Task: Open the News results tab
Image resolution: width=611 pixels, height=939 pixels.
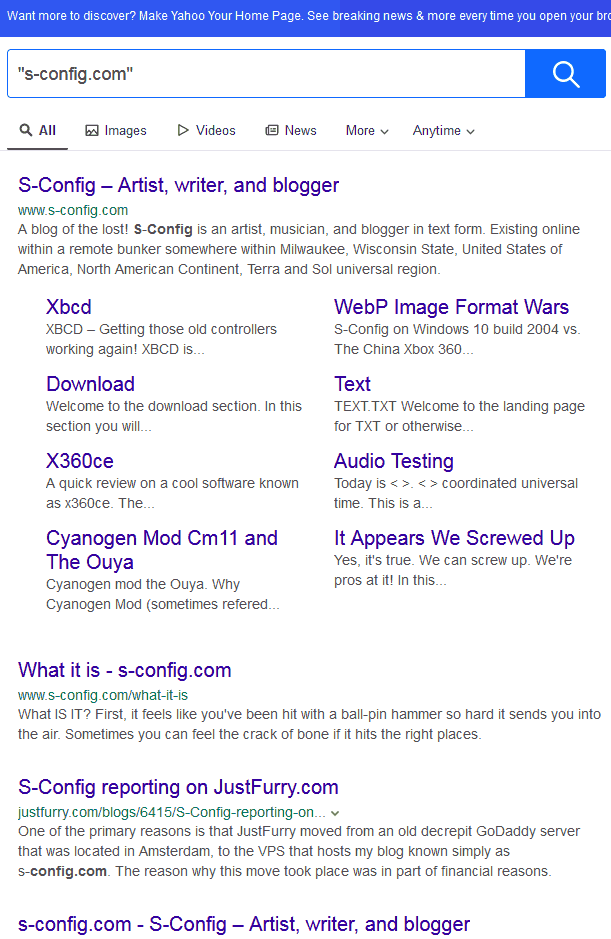Action: coord(291,131)
